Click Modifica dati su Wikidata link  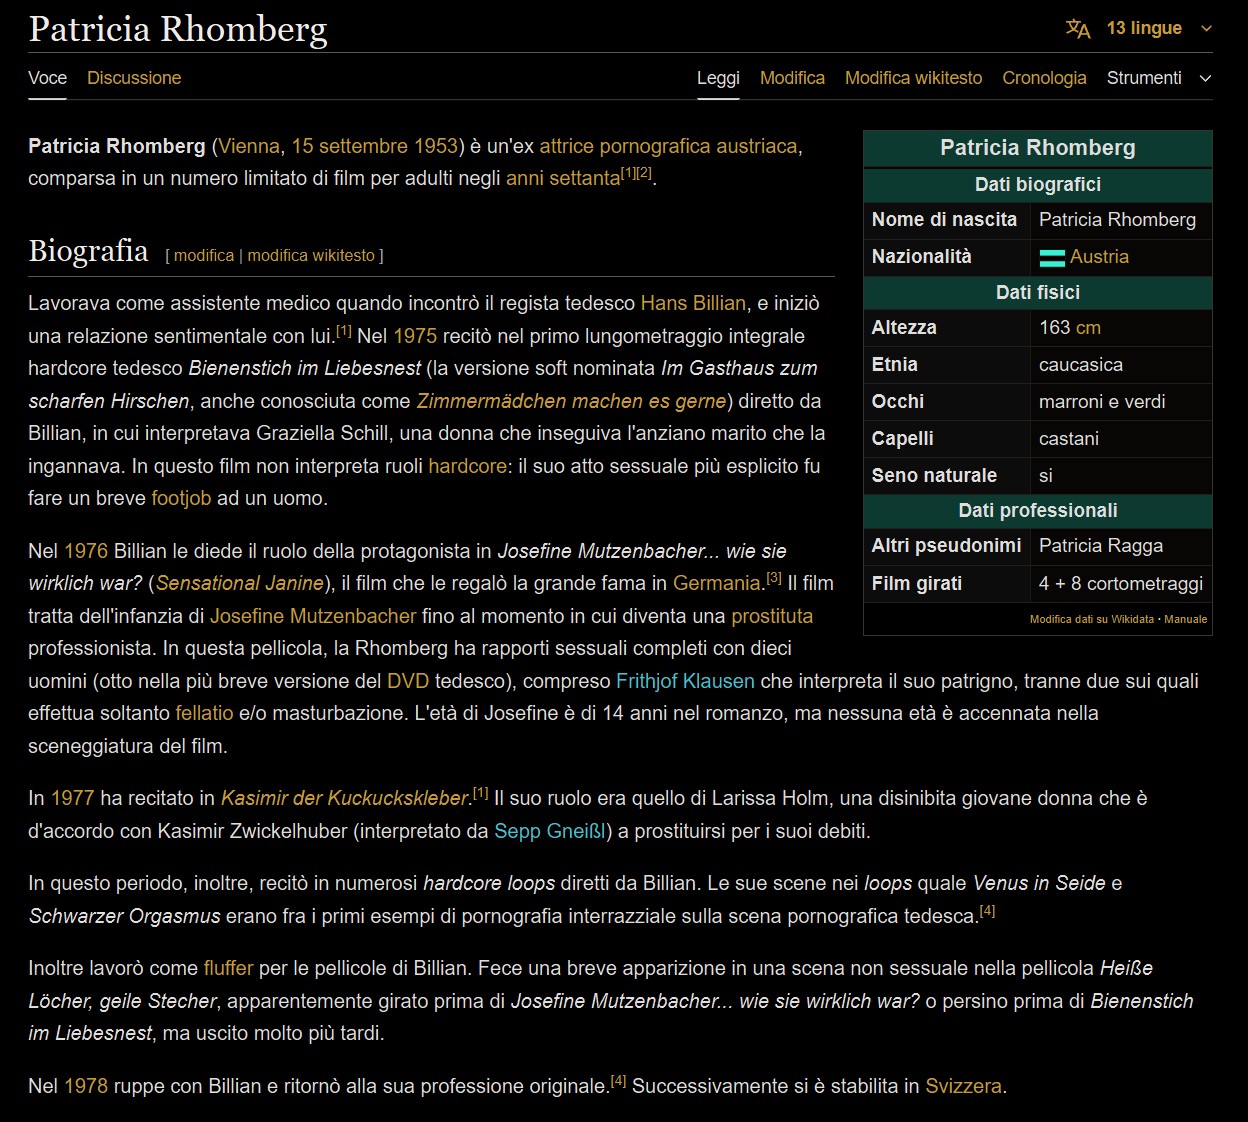point(1092,619)
